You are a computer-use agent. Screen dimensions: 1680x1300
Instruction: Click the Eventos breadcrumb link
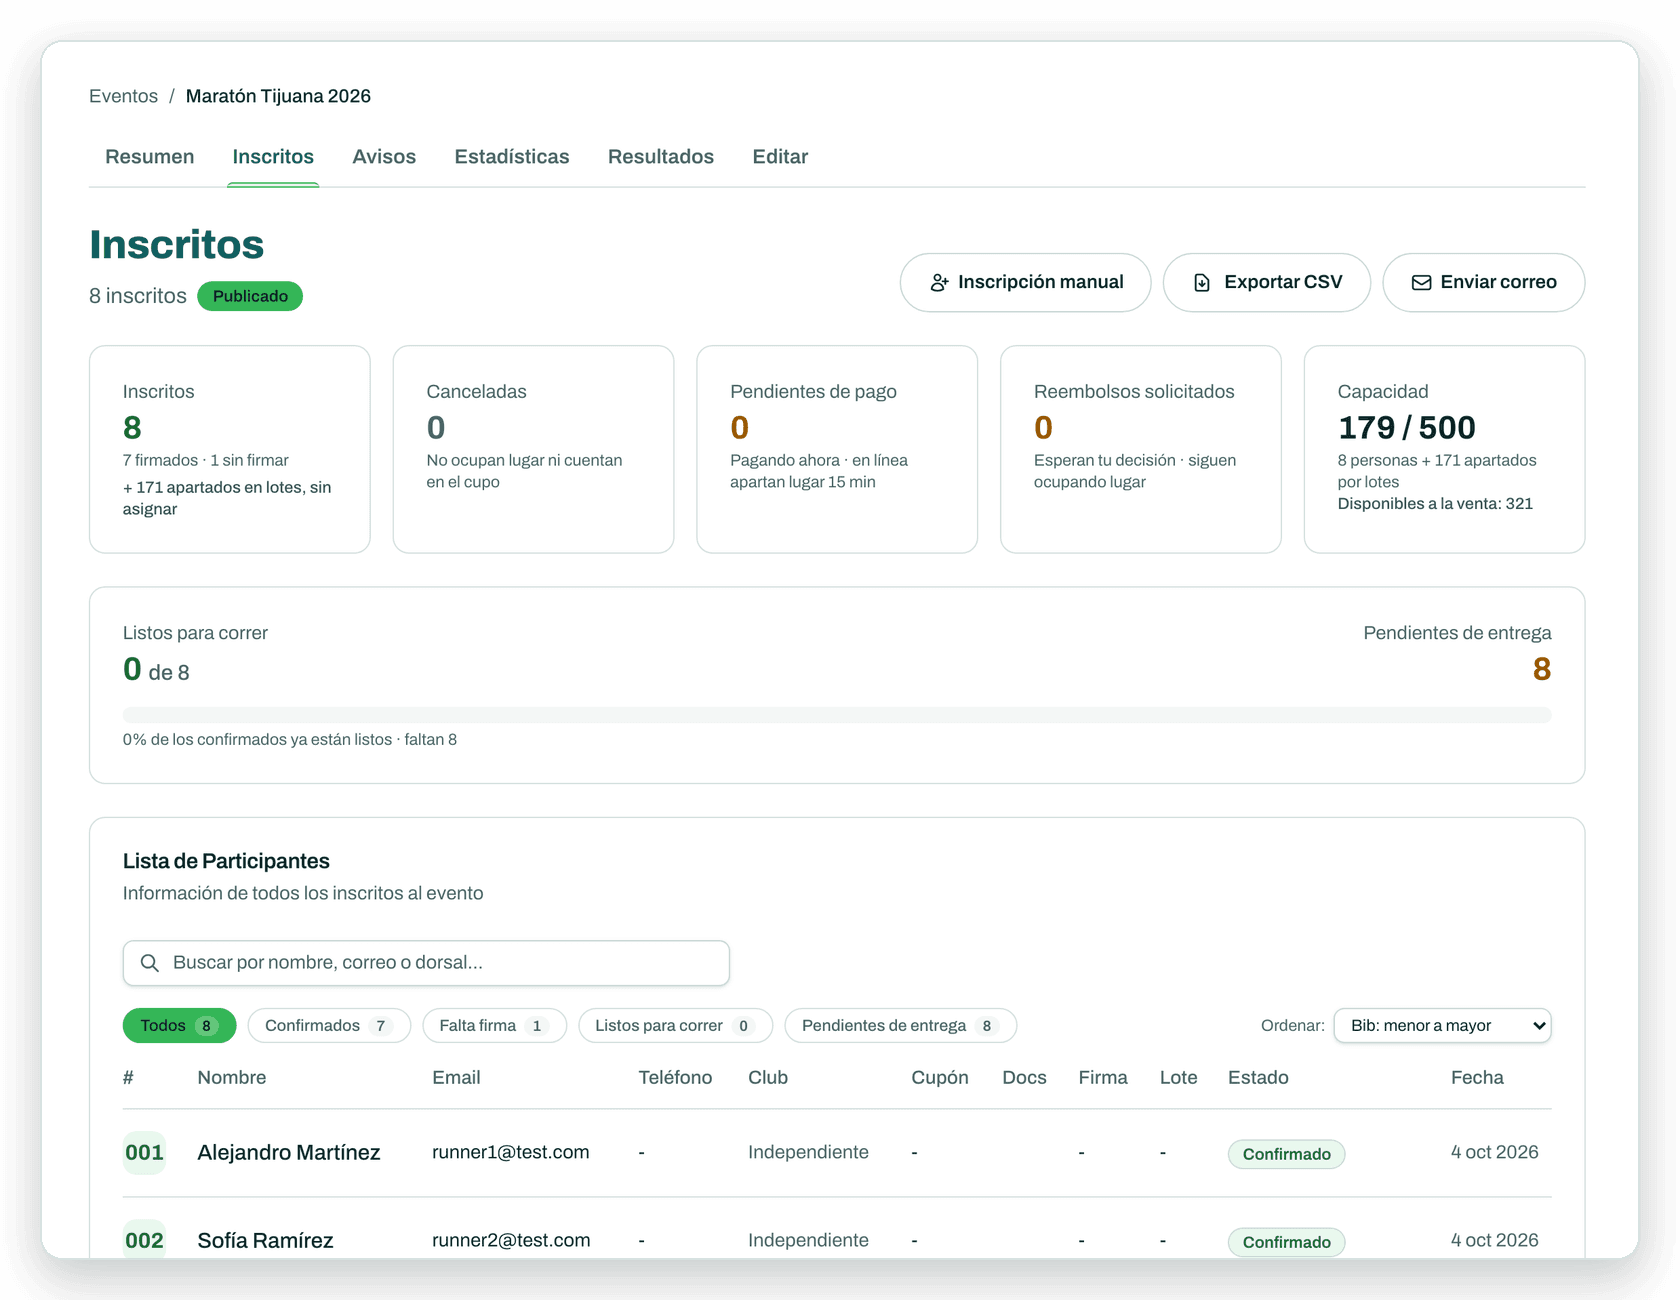tap(123, 96)
